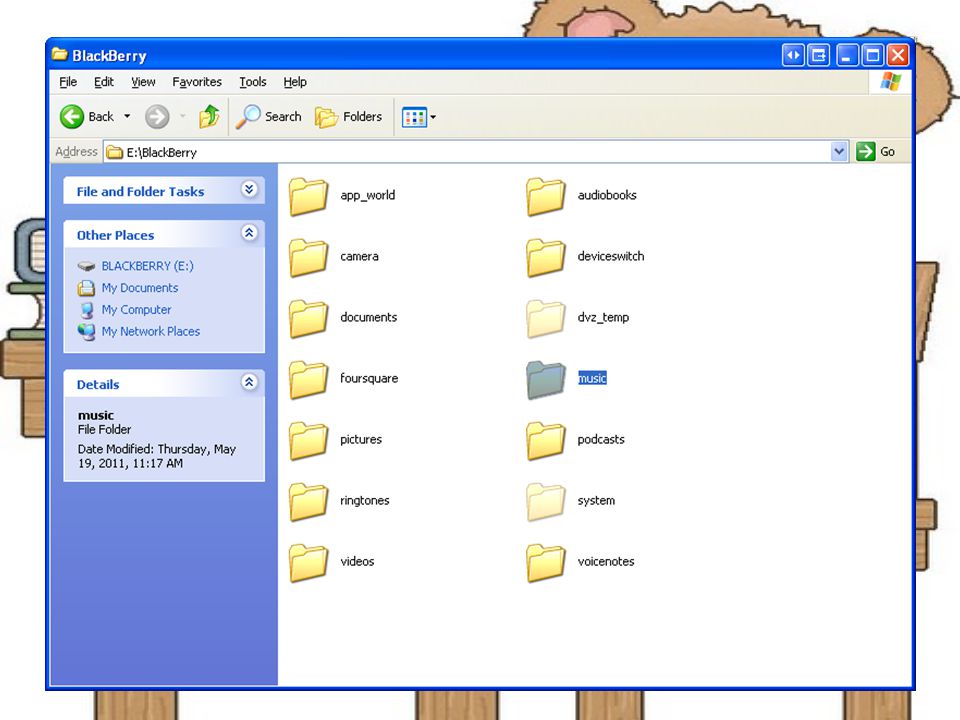Open the Edit menu
This screenshot has height=720, width=960.
coord(103,82)
